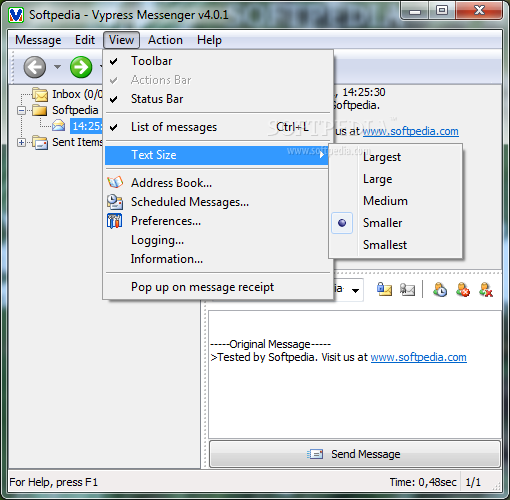The height and width of the screenshot is (500, 510).
Task: Click the 14:25:30 timestamp in message header
Action: [364, 92]
